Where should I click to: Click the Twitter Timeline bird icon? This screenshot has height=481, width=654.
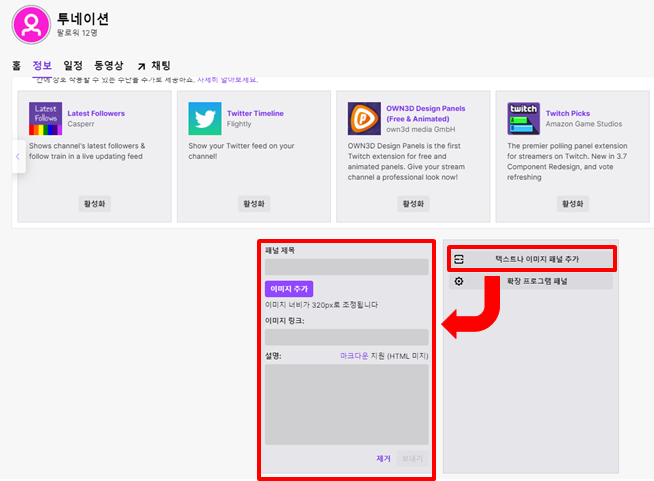pyautogui.click(x=204, y=119)
